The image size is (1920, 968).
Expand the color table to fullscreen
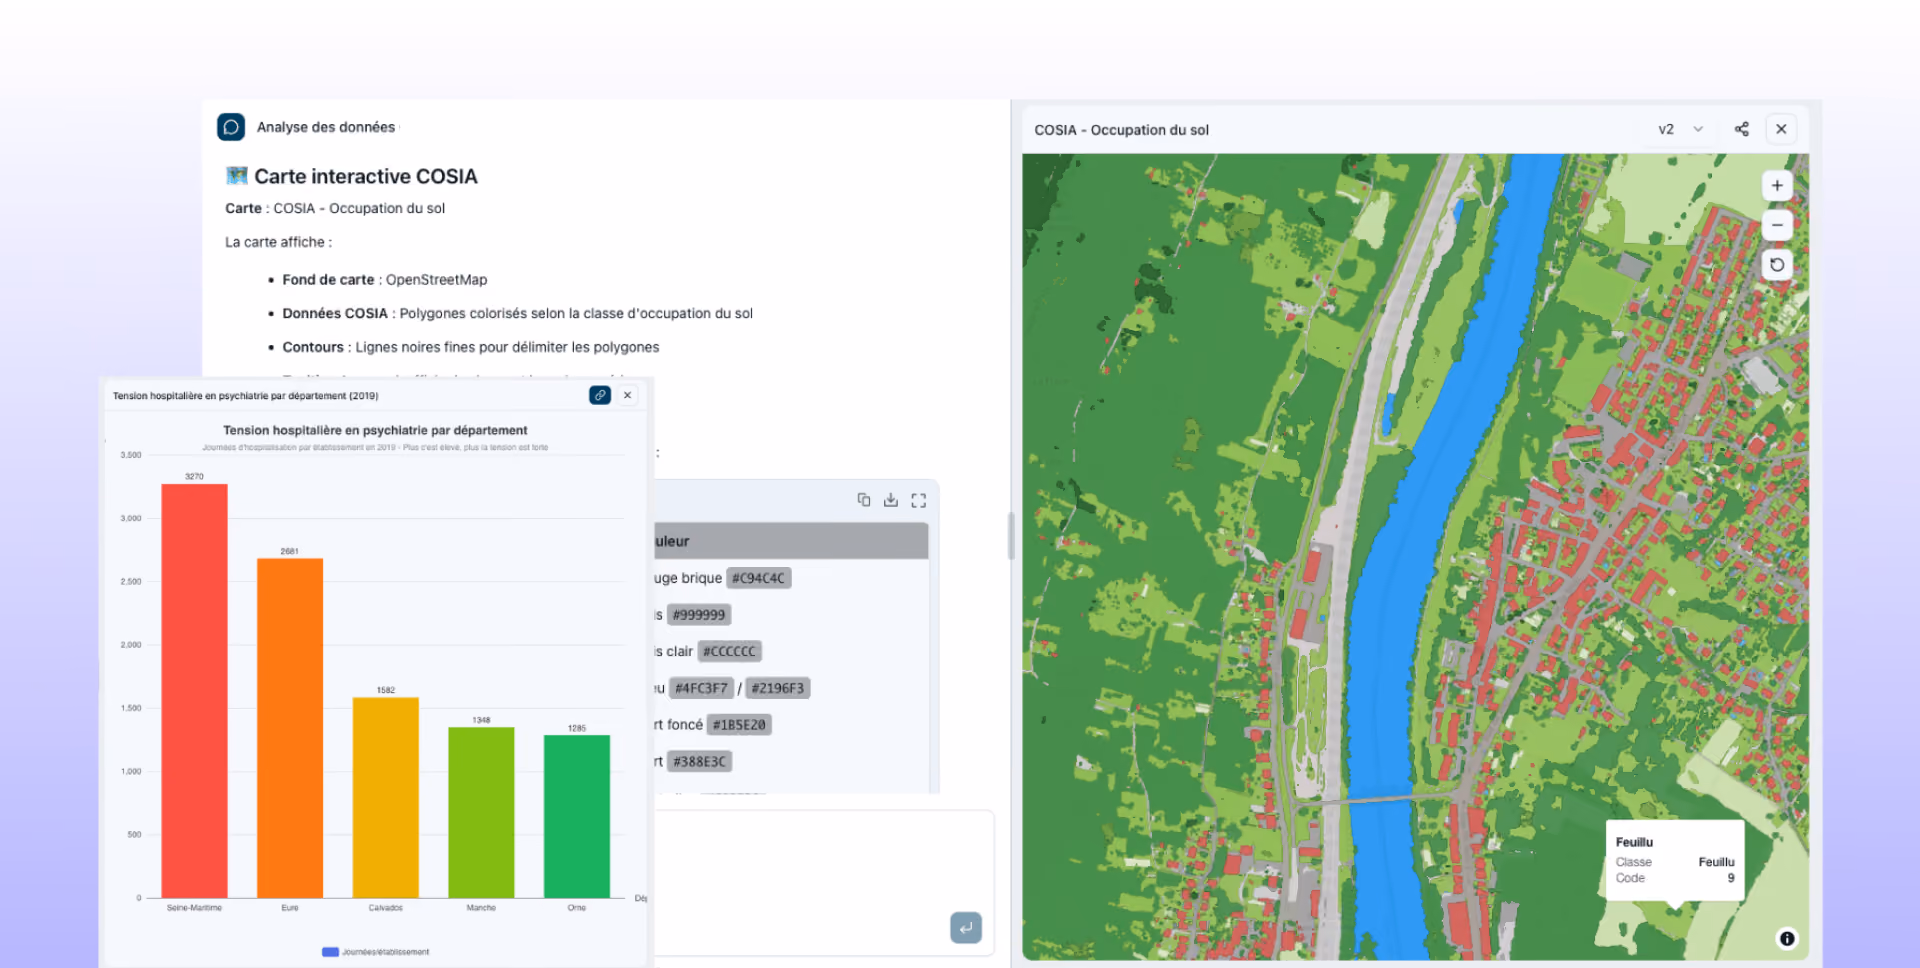tap(919, 500)
